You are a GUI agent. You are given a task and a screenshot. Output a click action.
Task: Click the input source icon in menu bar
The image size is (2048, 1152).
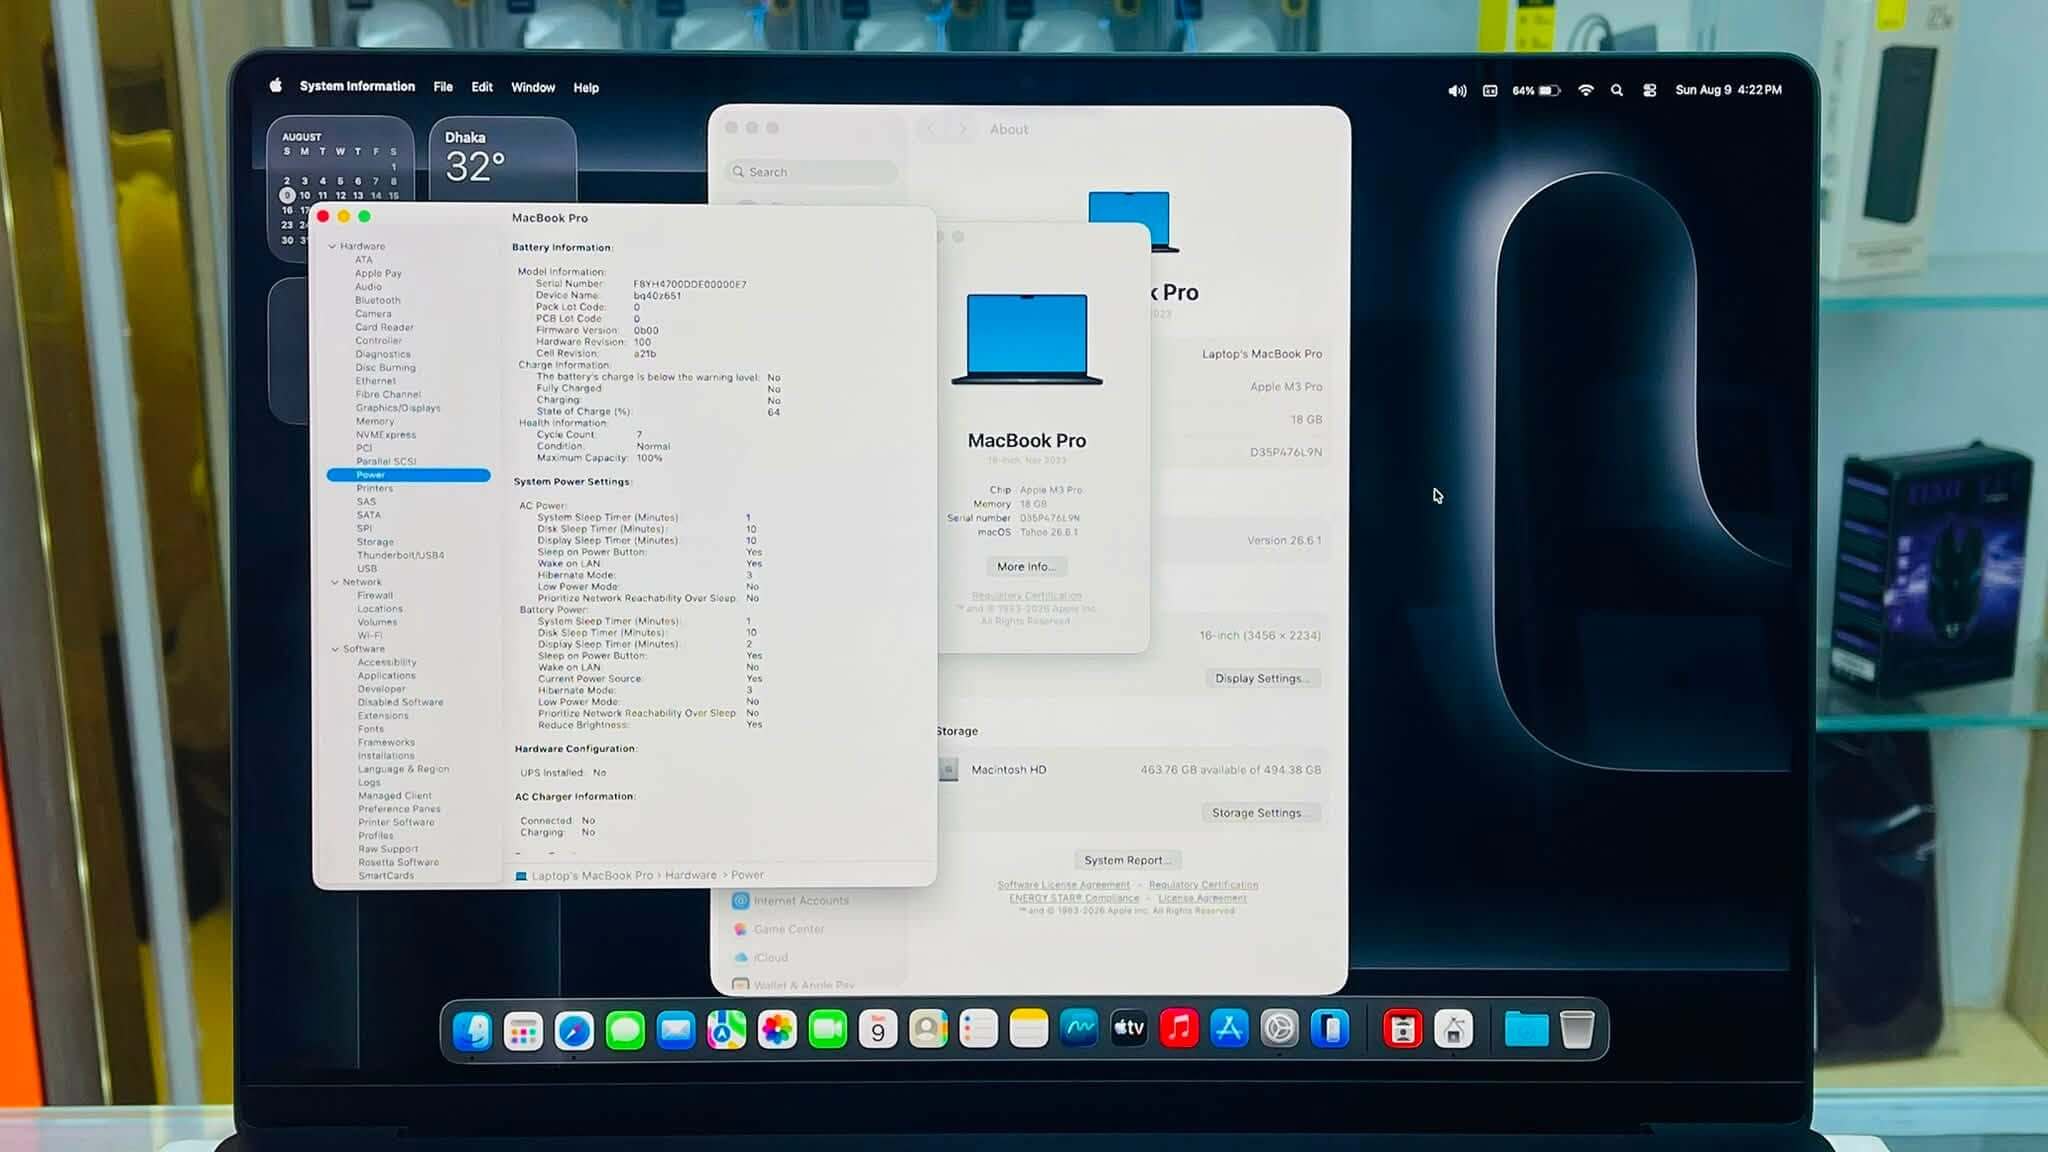[1490, 90]
